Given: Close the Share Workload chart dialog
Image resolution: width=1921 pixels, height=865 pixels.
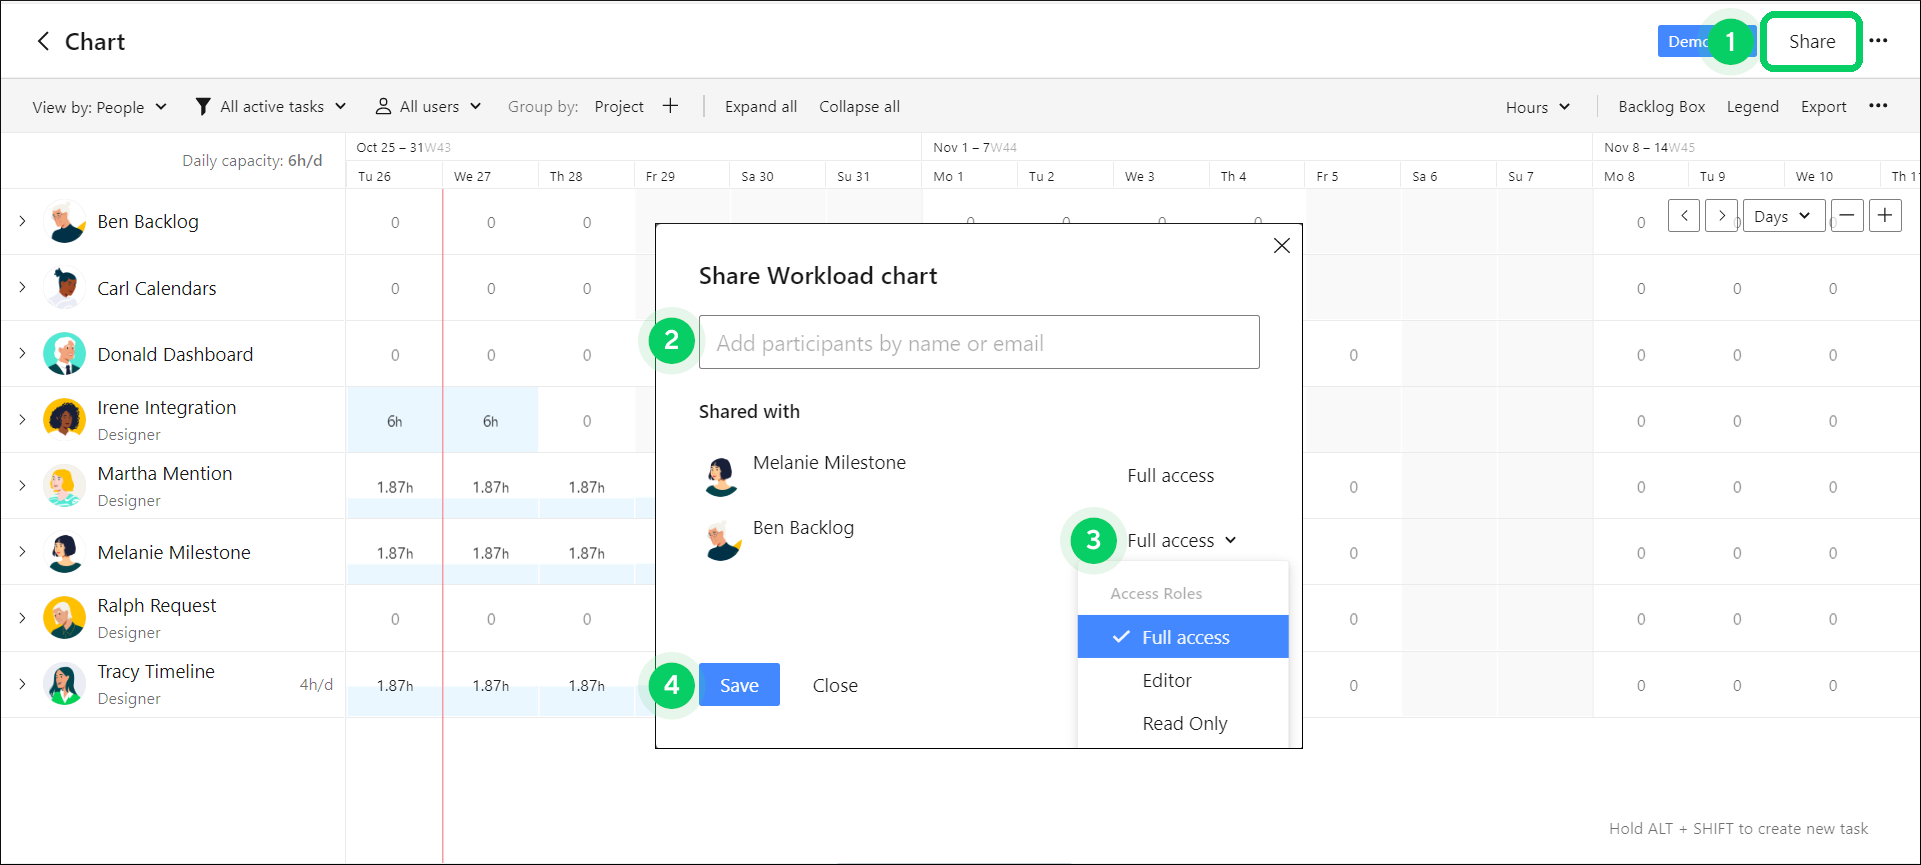Looking at the screenshot, I should click(1281, 246).
